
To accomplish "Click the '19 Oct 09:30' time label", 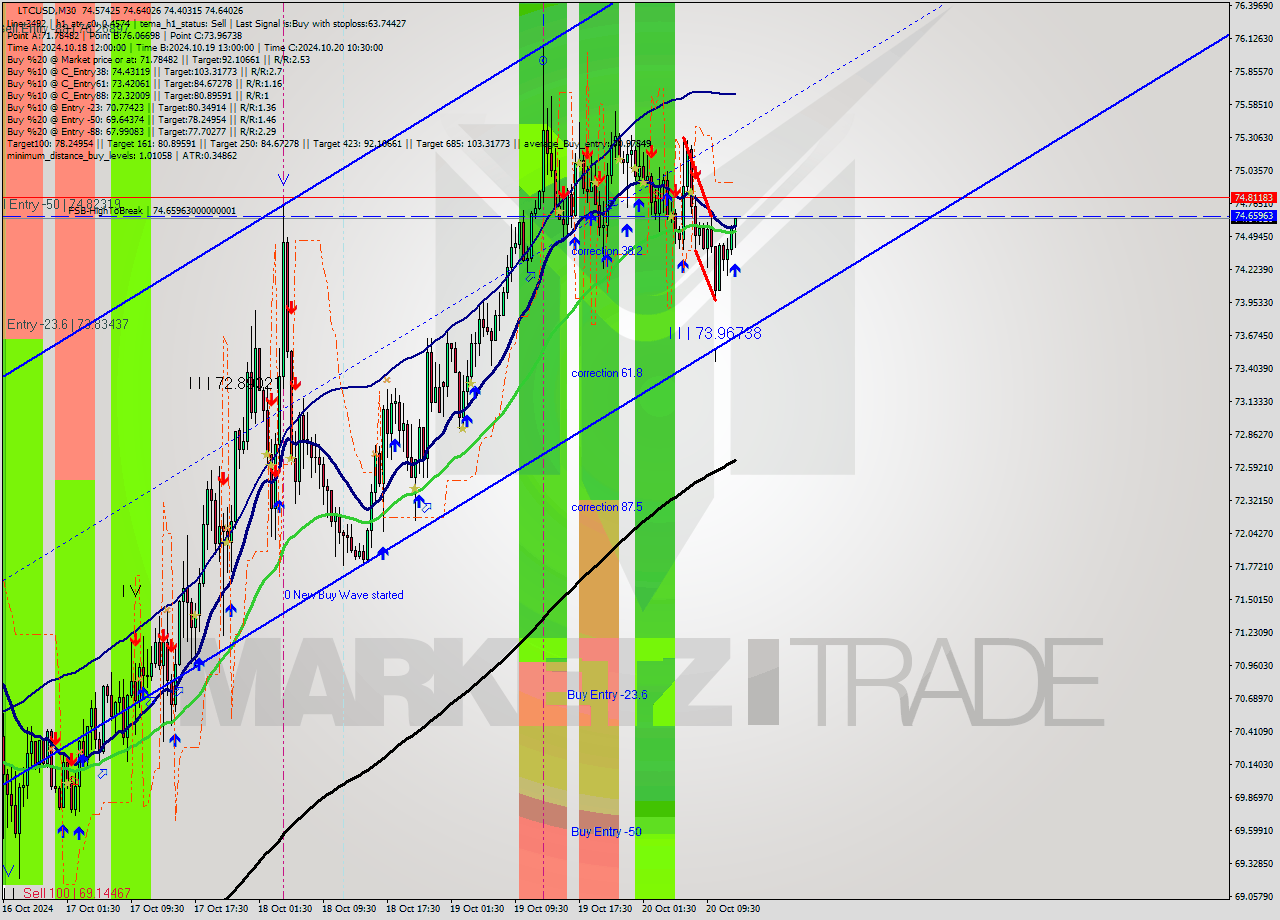I will [541, 909].
